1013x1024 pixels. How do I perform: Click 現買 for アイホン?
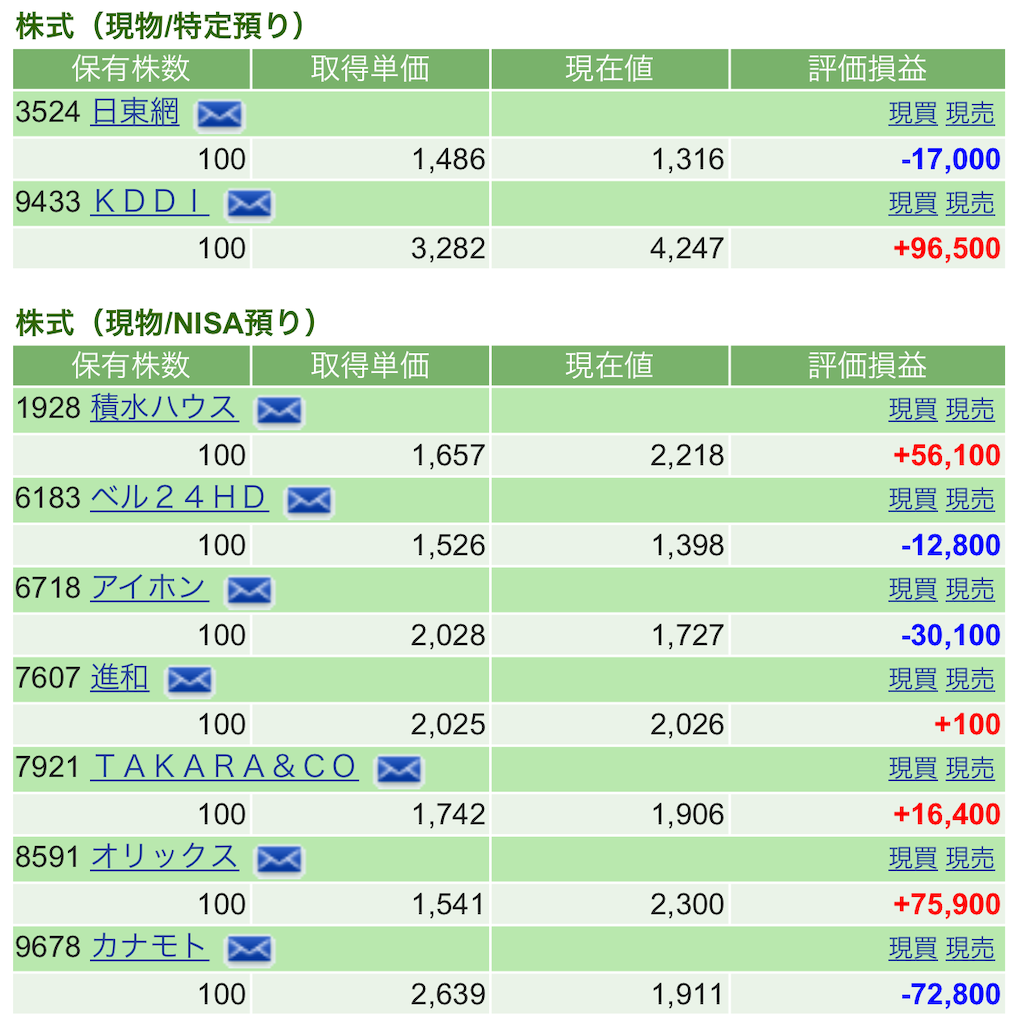pyautogui.click(x=913, y=590)
